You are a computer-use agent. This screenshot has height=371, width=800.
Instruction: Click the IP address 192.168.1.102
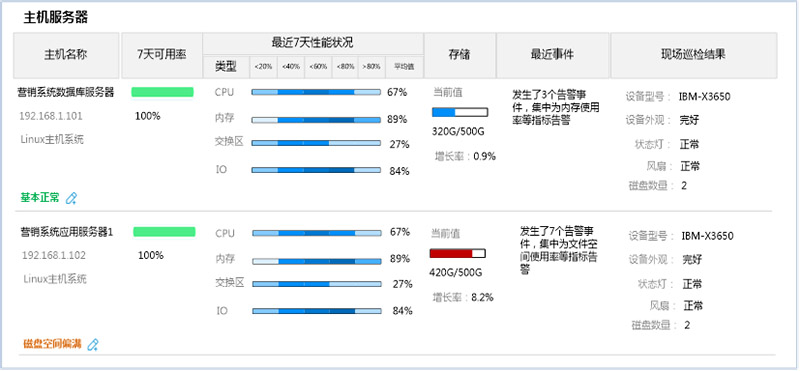pos(54,255)
